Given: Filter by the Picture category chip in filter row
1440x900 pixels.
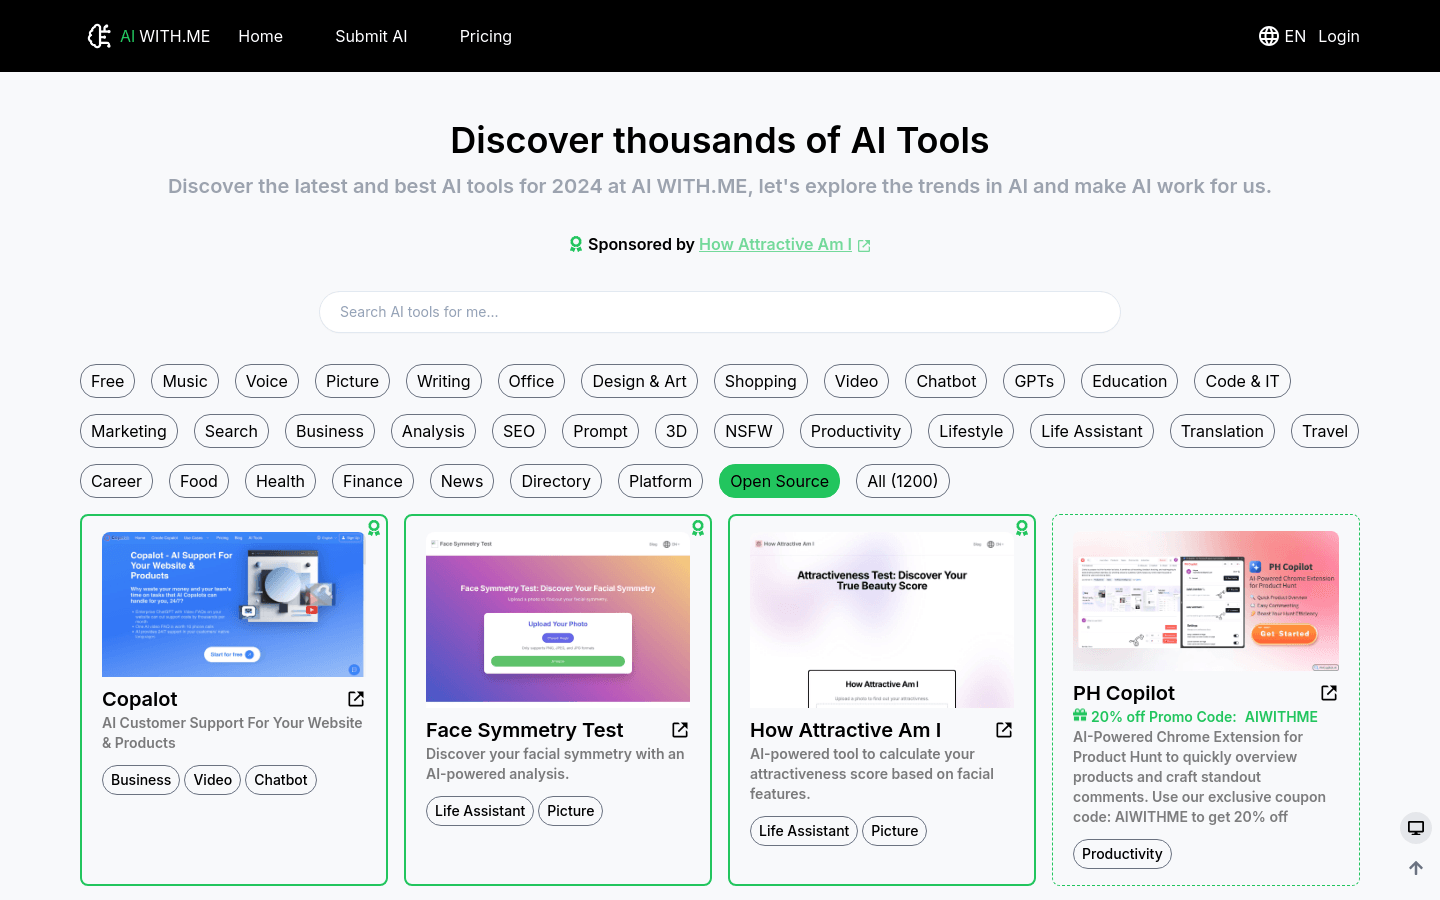Looking at the screenshot, I should pos(352,381).
